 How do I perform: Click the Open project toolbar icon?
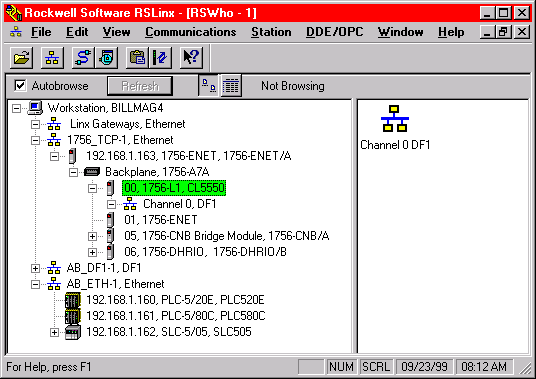click(22, 58)
